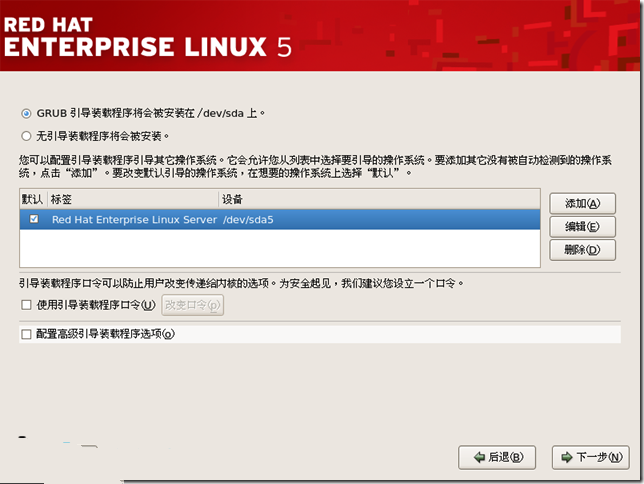Screen dimensions: 644x484
Task: Click the 添加(A) button
Action: (582, 203)
